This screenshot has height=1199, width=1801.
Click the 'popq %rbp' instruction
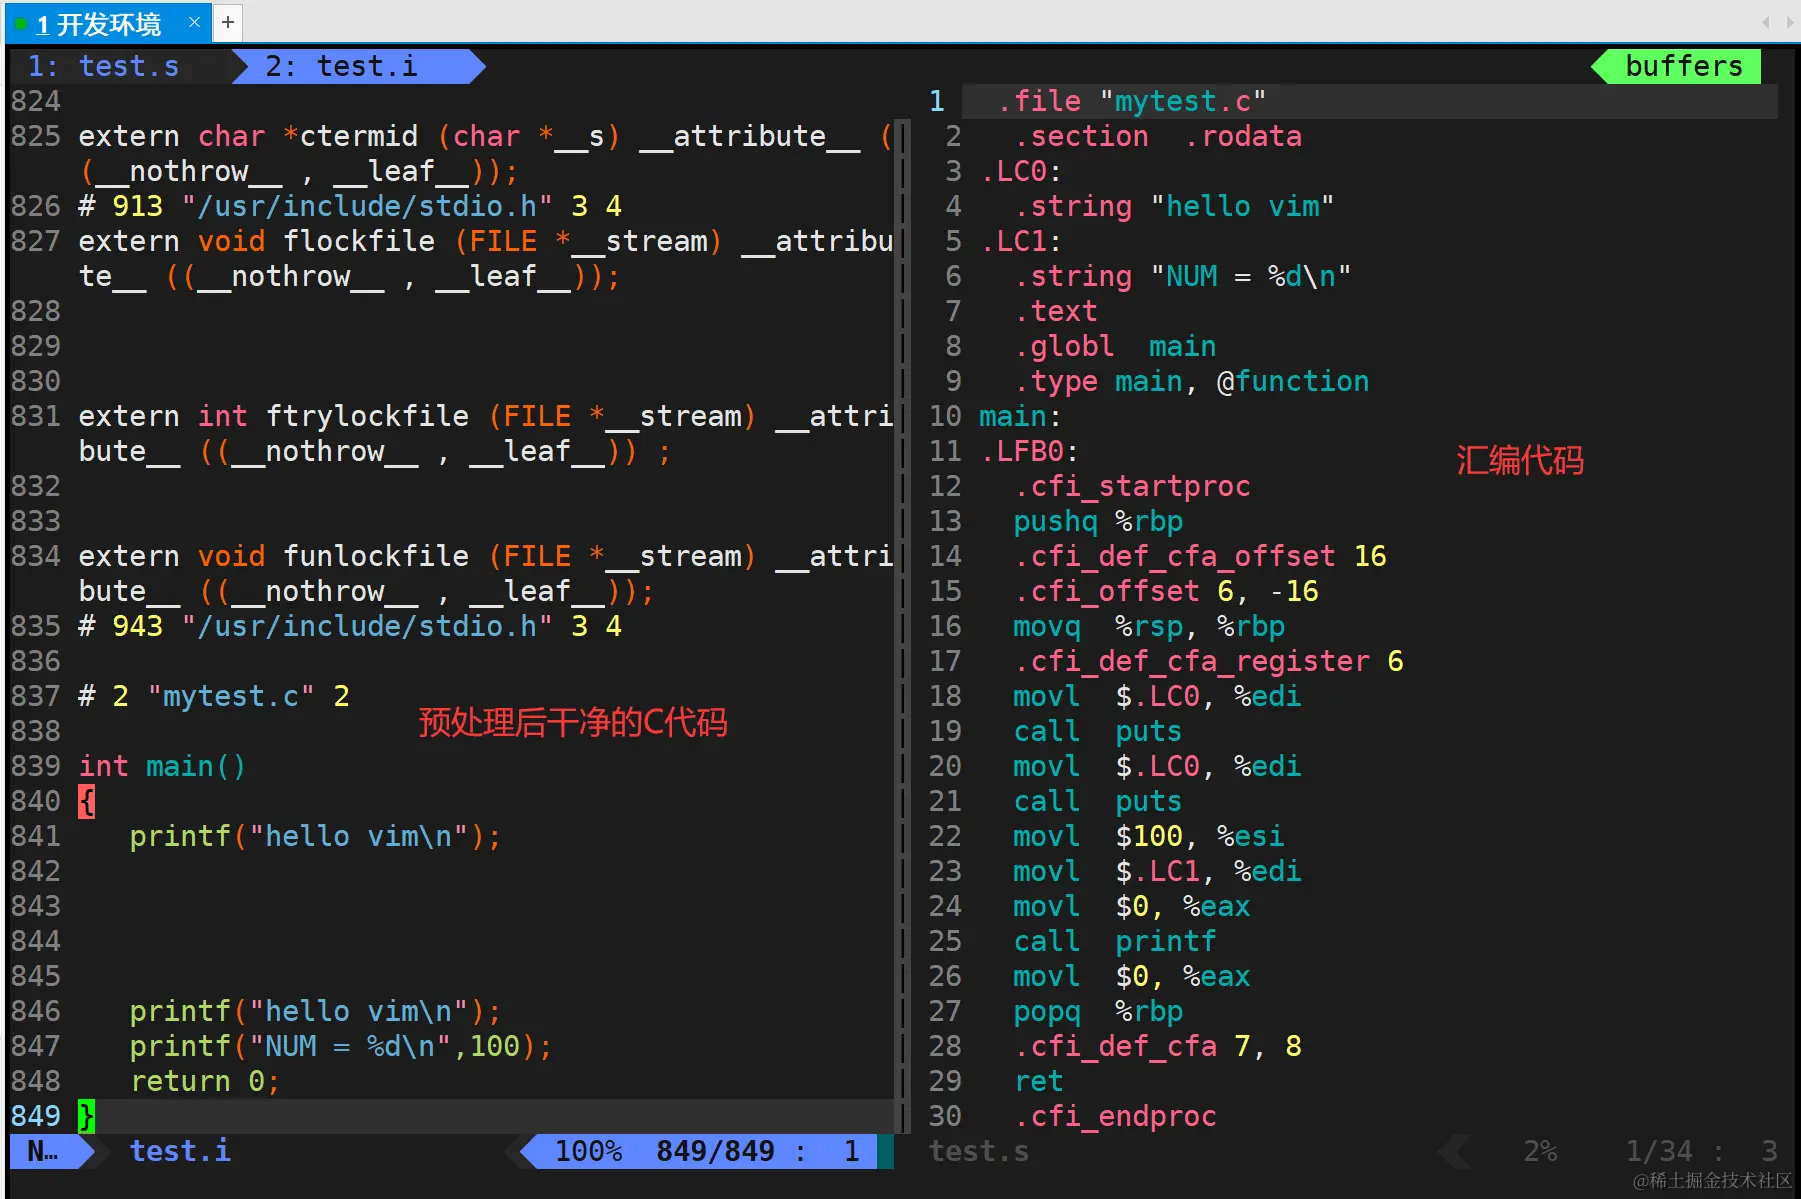pos(1098,1011)
